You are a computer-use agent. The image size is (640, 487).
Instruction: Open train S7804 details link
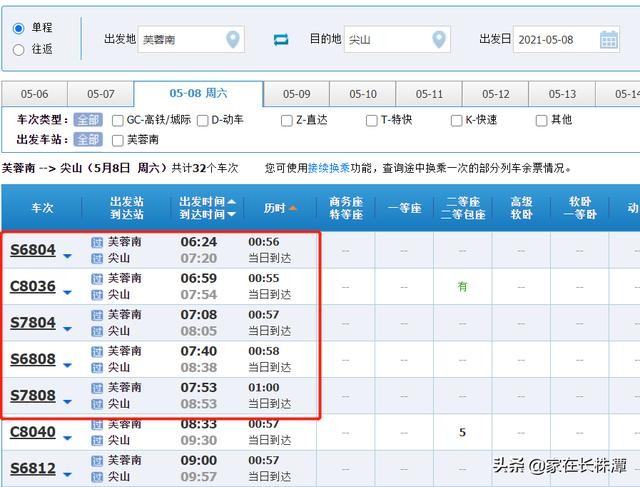click(x=33, y=322)
